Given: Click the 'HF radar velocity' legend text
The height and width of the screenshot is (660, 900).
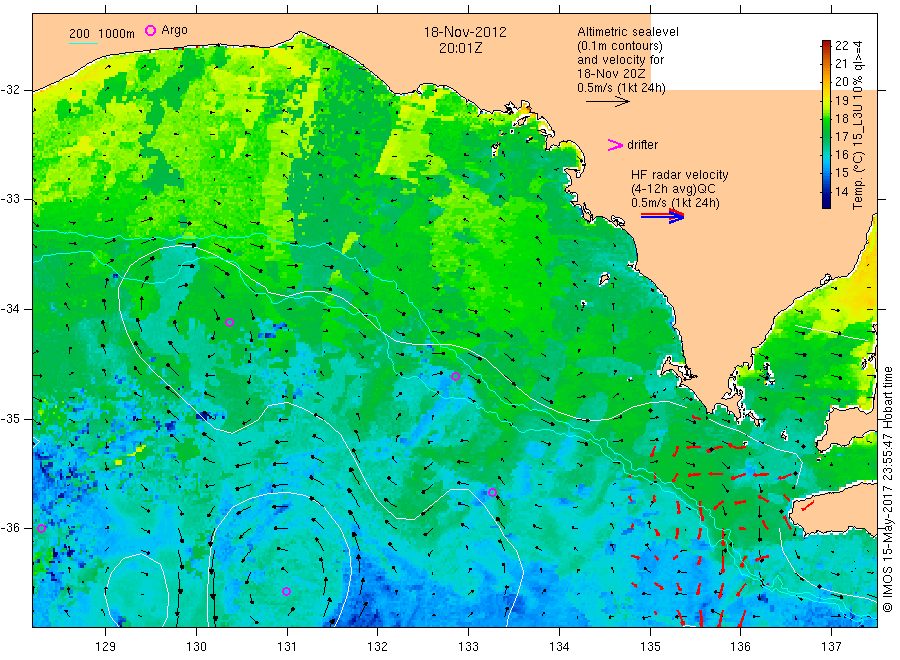Looking at the screenshot, I should click(x=680, y=175).
